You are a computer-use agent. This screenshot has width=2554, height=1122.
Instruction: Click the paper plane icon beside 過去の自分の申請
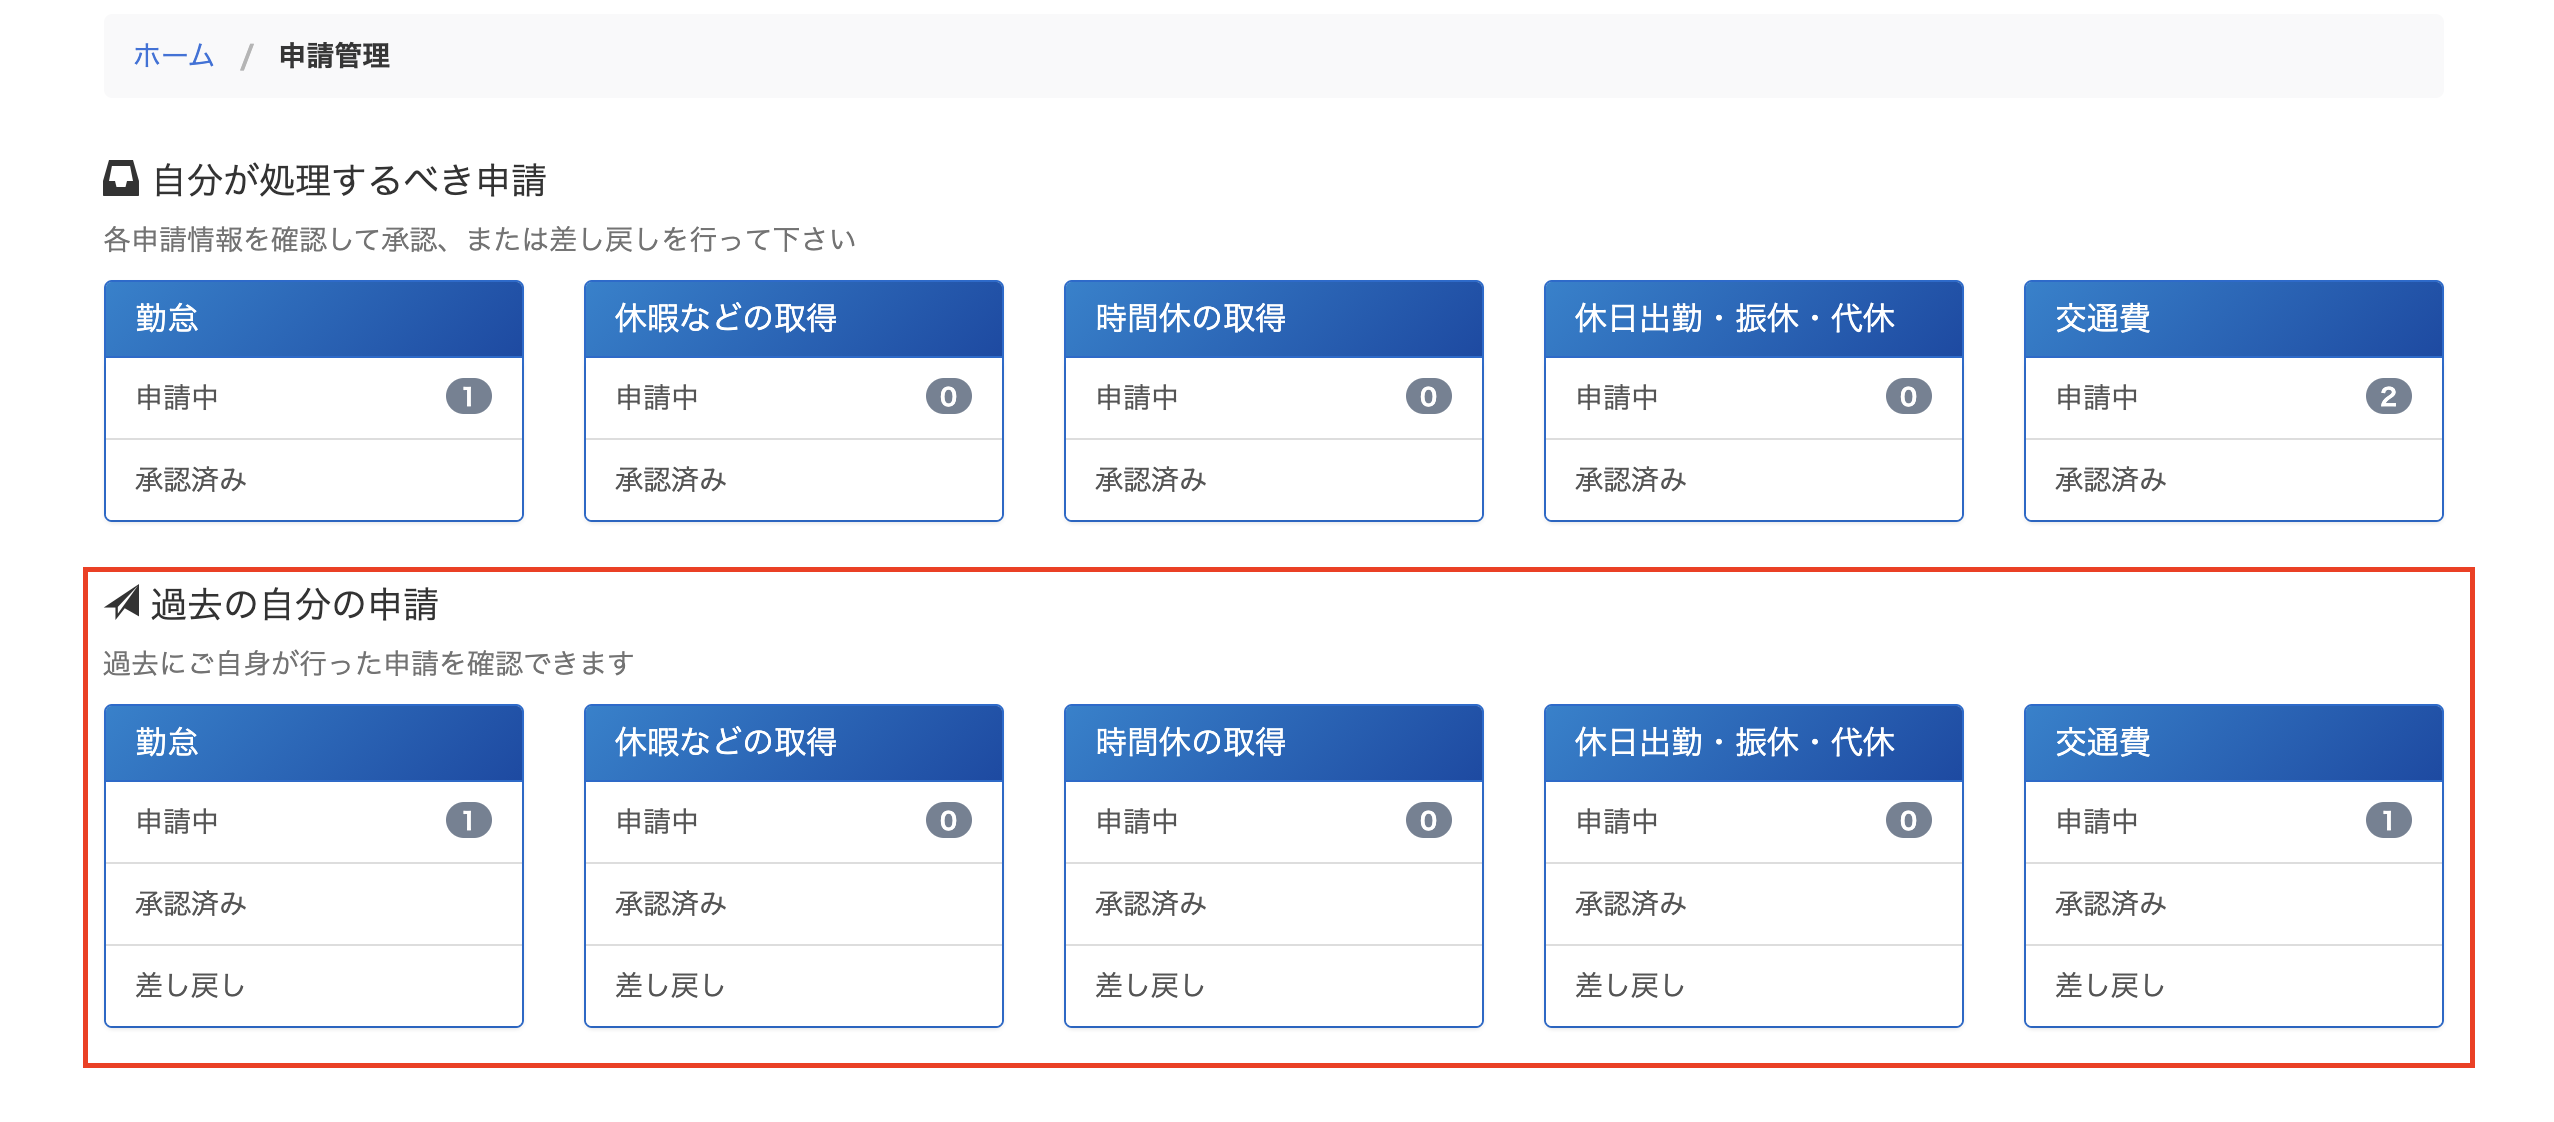(x=123, y=603)
